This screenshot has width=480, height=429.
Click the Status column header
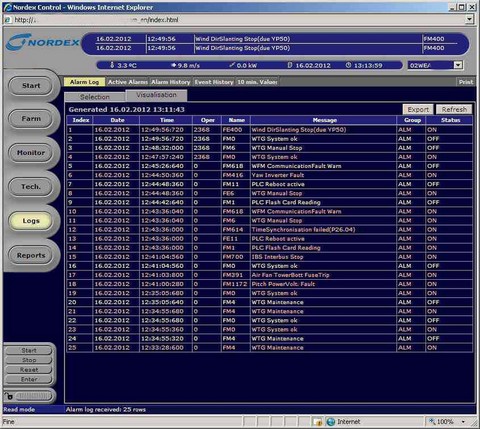pyautogui.click(x=450, y=120)
